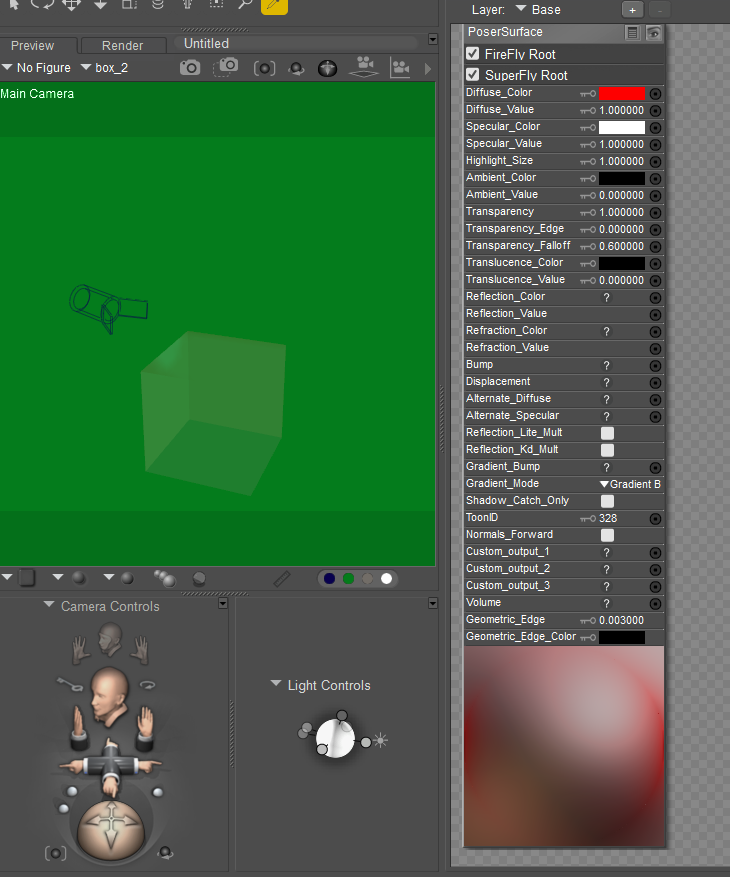The image size is (730, 877).
Task: Click the green background color dot
Action: point(348,578)
